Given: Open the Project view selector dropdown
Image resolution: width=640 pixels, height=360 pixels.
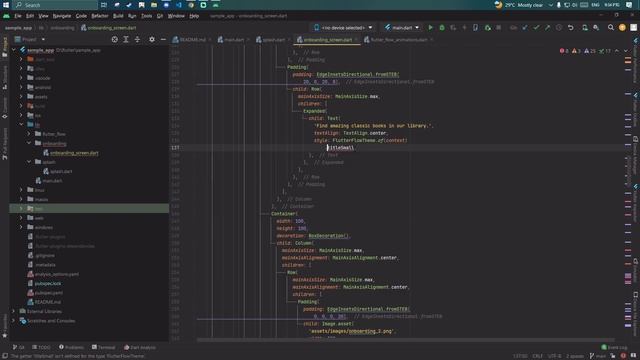Looking at the screenshot, I should (x=29, y=40).
